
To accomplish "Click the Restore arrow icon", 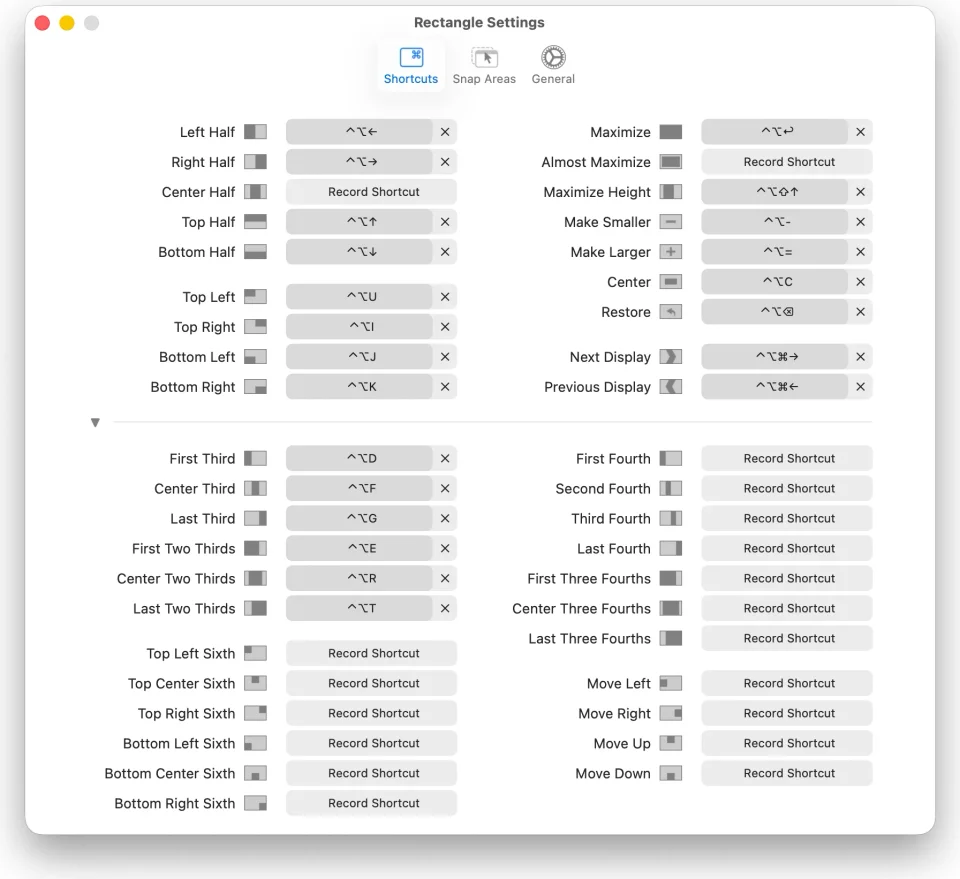I will (670, 312).
